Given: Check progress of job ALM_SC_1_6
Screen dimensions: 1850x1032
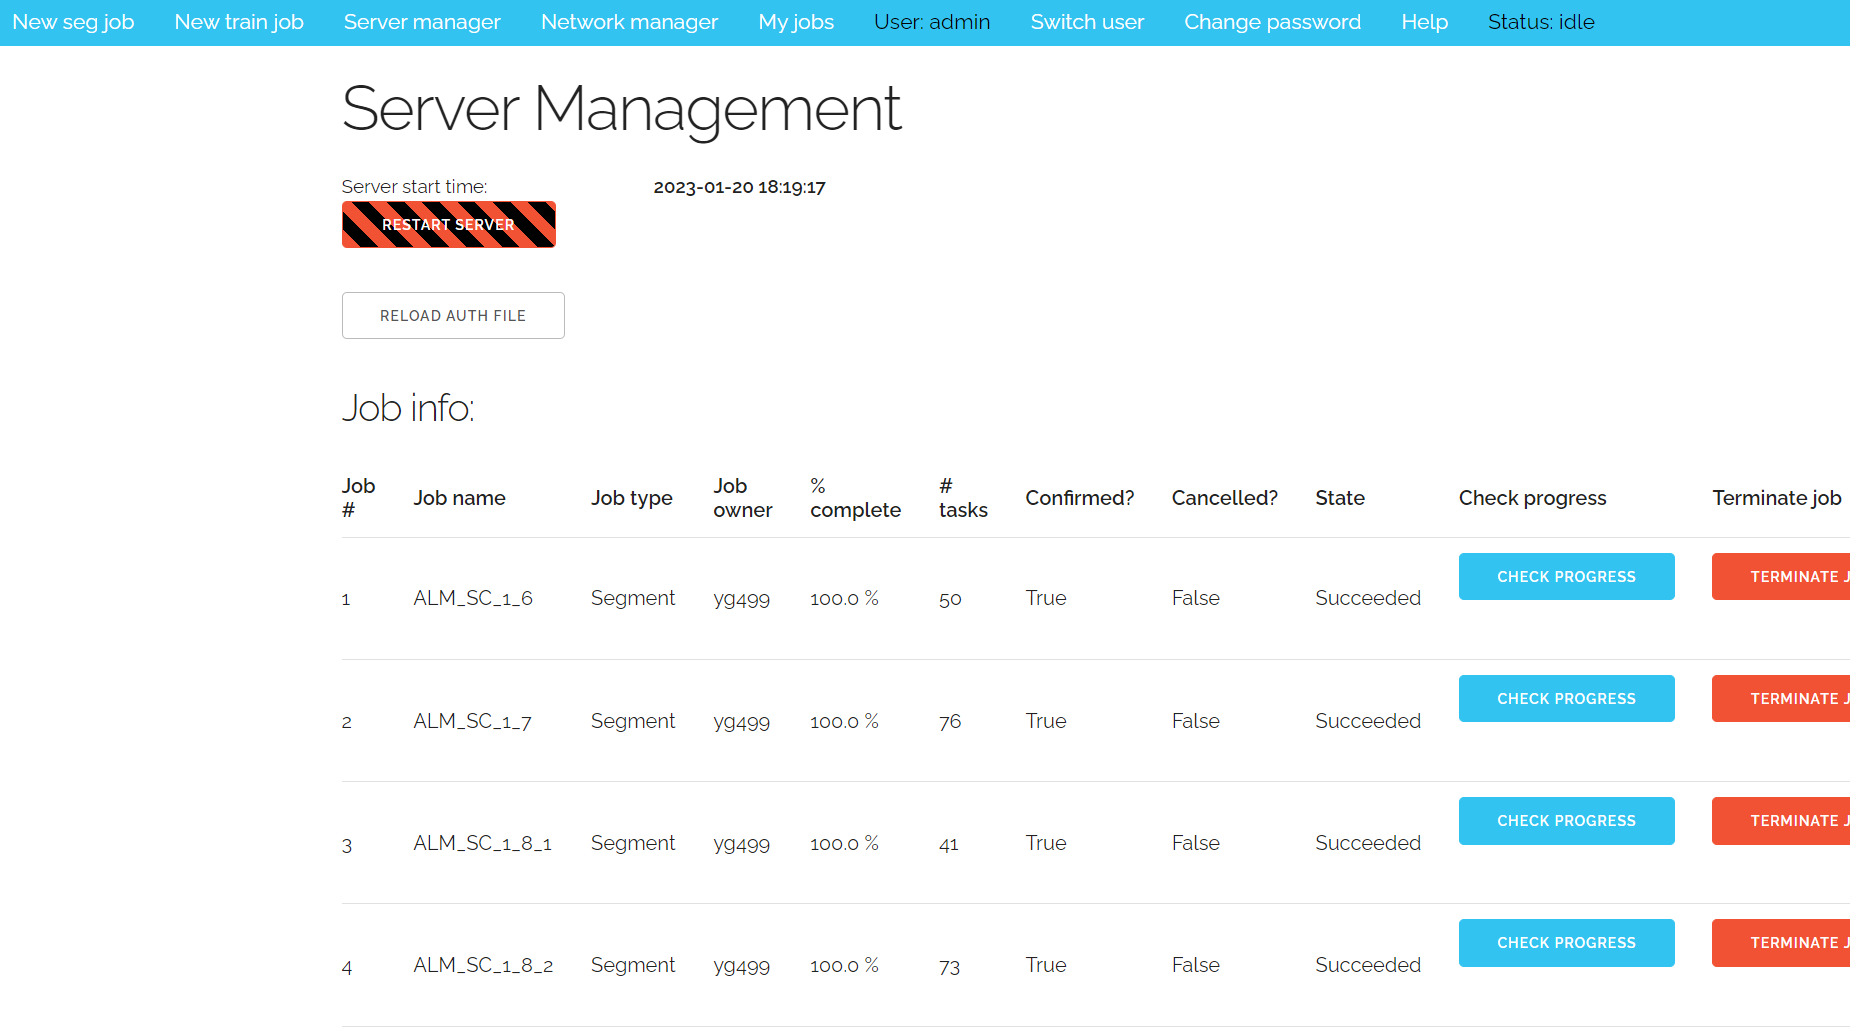Looking at the screenshot, I should click(x=1566, y=577).
